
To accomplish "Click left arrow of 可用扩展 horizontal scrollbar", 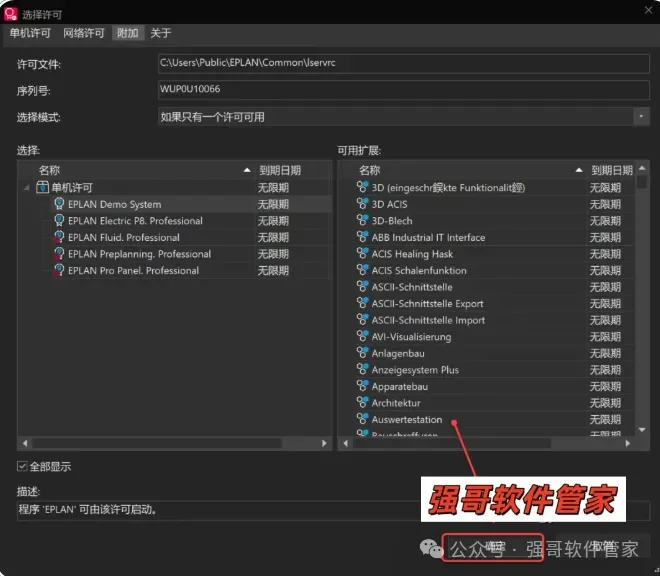I will coord(345,443).
